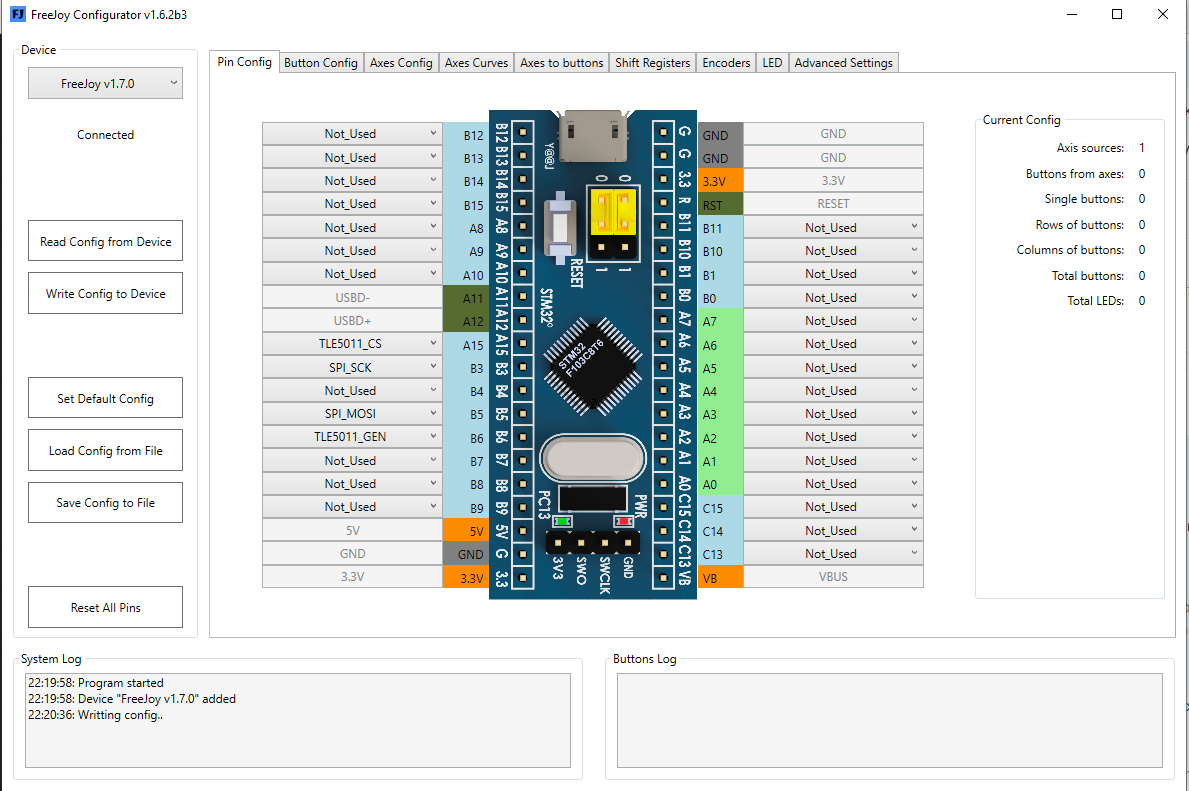The height and width of the screenshot is (791, 1189).
Task: Open the TLE5011_CS dropdown for pin A15
Action: point(352,344)
